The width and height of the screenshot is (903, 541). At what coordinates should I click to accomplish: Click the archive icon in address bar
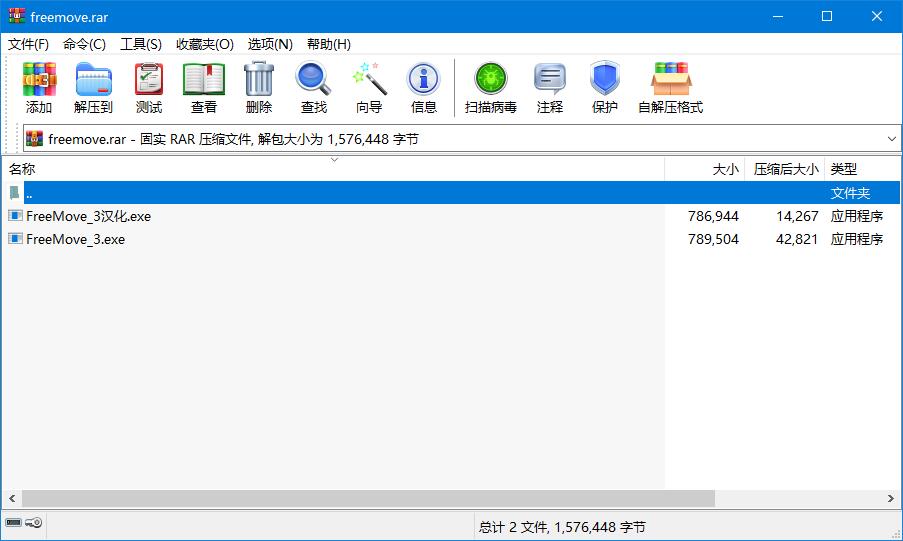tap(35, 139)
